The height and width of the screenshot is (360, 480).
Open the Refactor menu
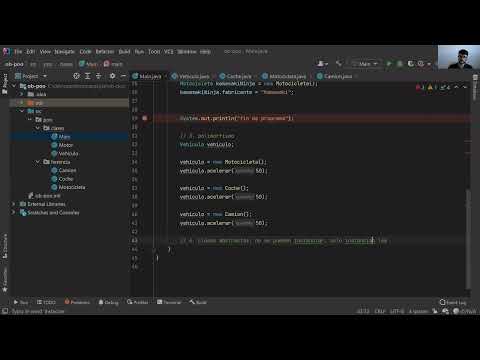pyautogui.click(x=105, y=52)
